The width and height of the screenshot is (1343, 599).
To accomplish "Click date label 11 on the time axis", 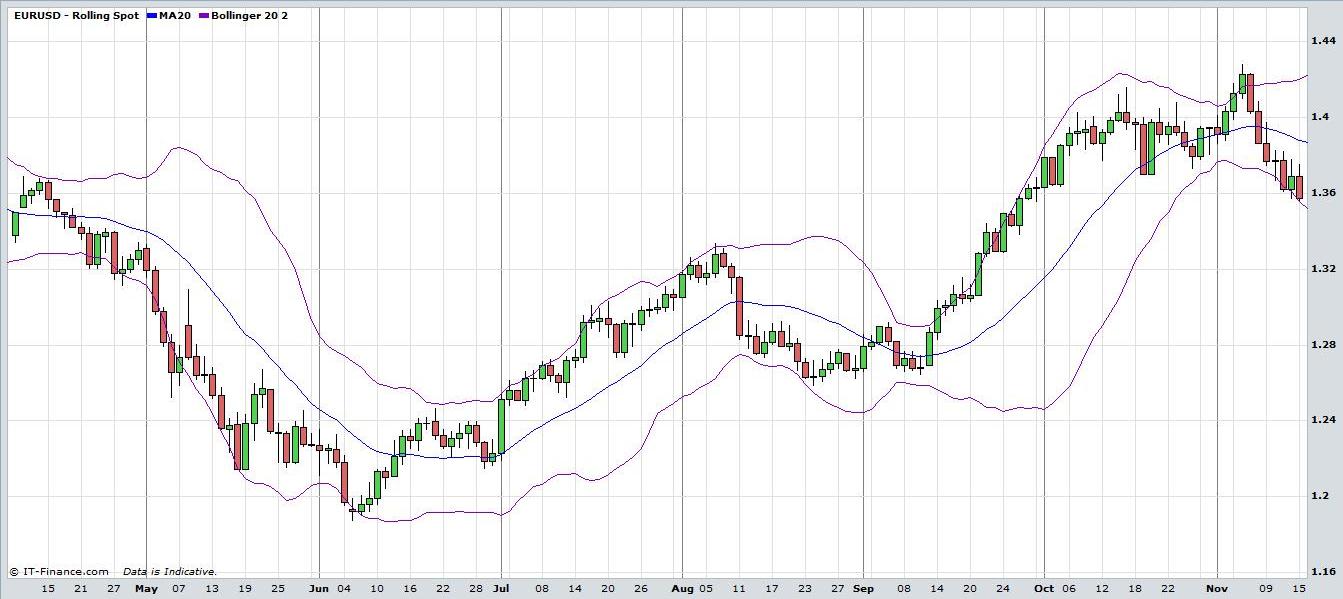I will click(x=739, y=589).
